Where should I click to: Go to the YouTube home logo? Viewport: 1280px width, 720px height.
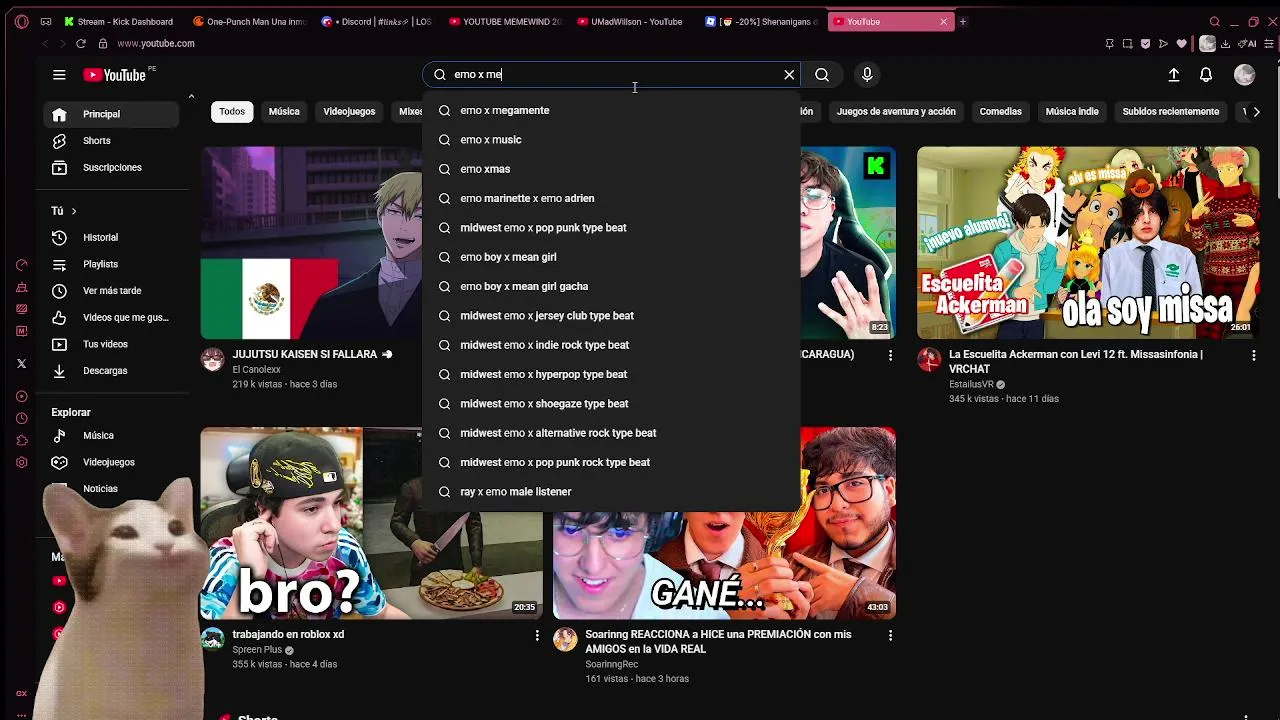coord(114,75)
